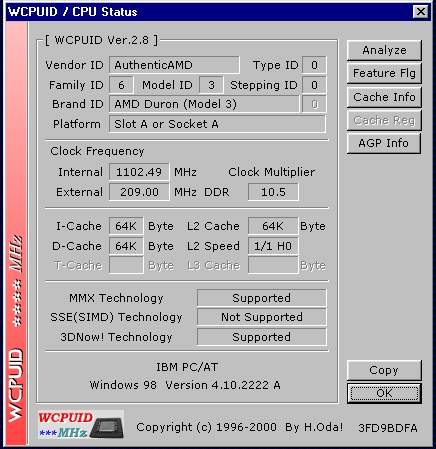
Task: Click the MMX Technology Supported field
Action: click(262, 298)
